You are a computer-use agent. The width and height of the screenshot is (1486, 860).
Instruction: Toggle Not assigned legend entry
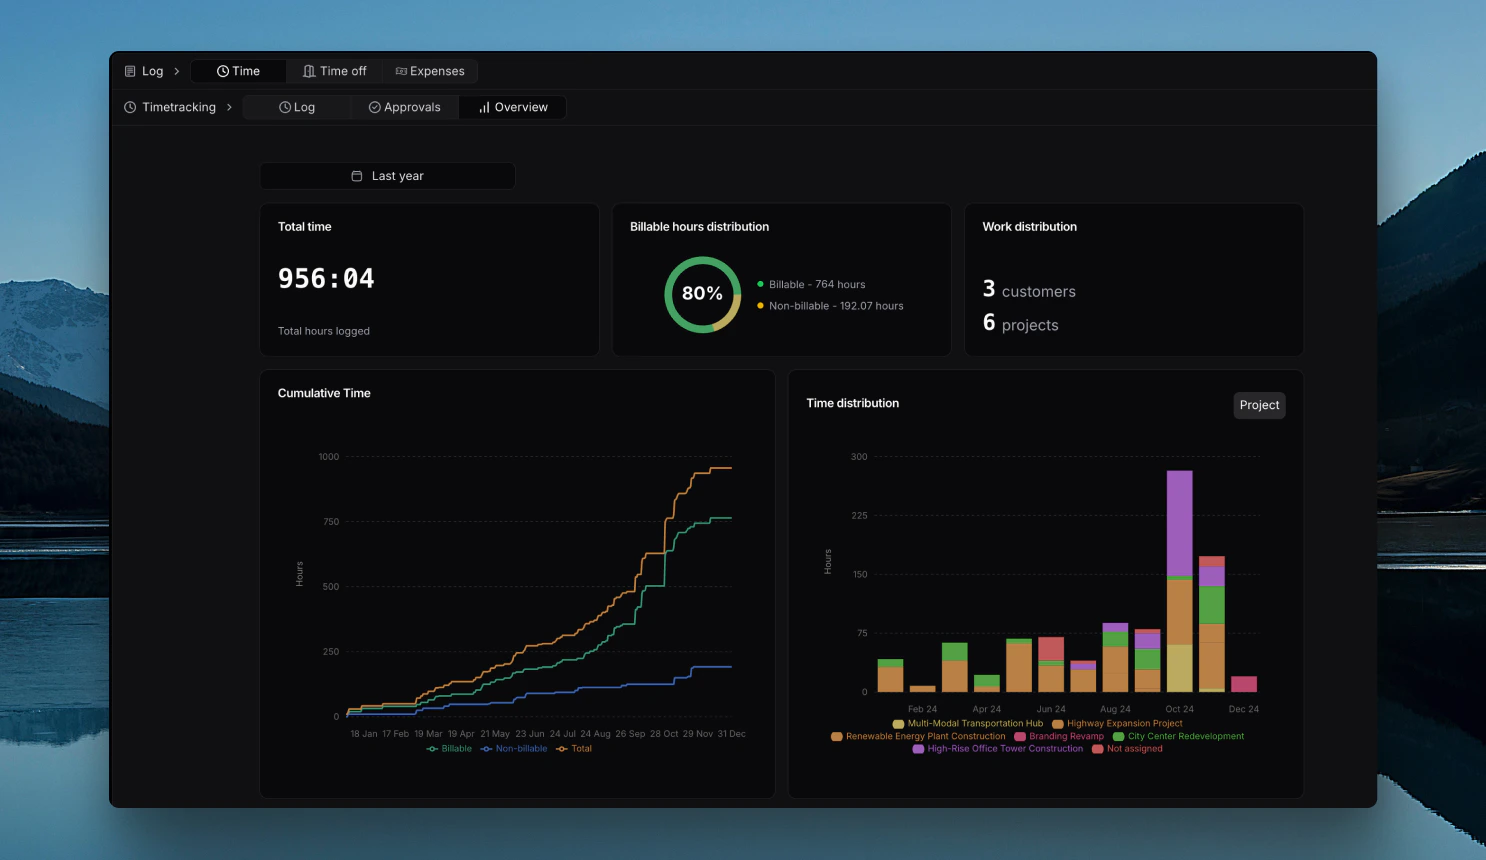point(1127,749)
